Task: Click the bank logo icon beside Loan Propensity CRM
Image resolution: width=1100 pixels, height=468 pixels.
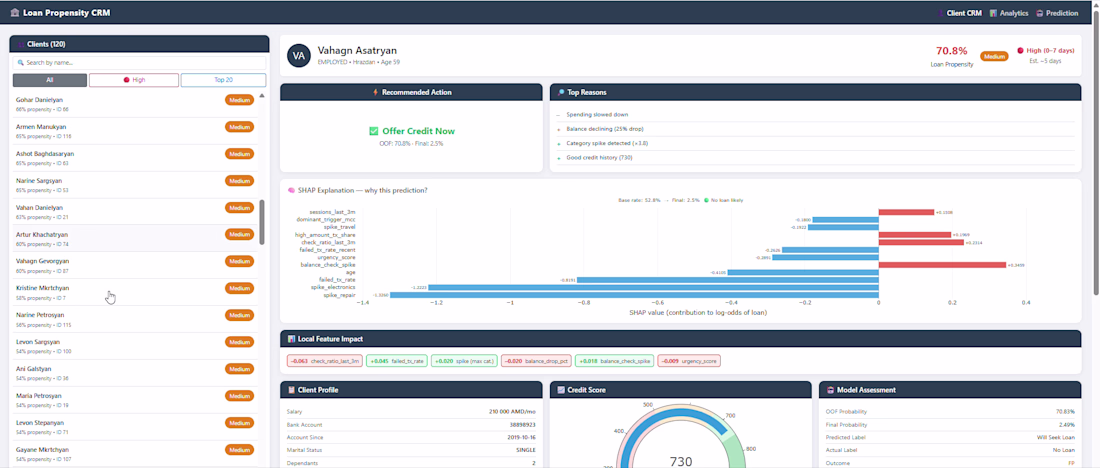Action: click(x=15, y=13)
